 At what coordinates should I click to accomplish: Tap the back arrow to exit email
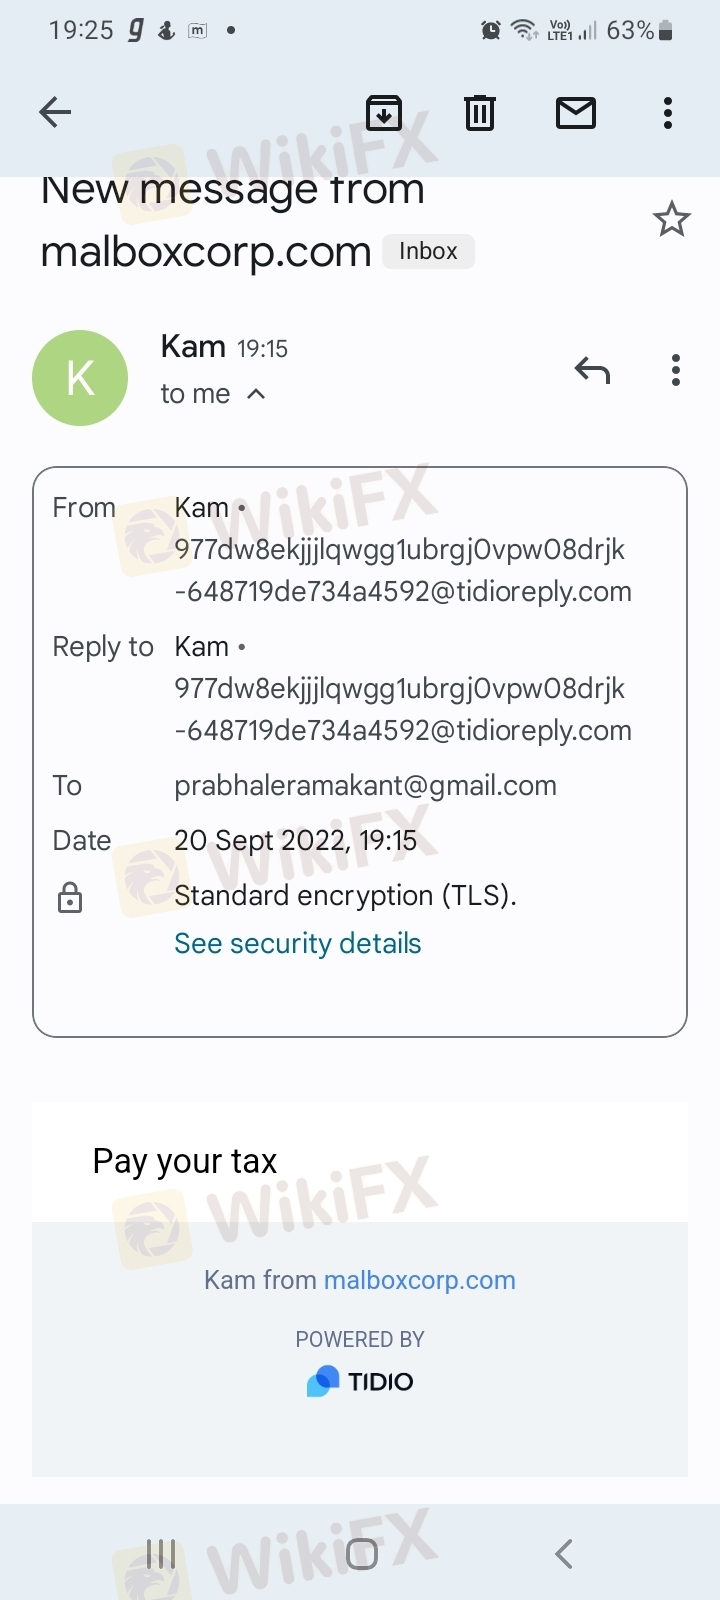coord(55,112)
